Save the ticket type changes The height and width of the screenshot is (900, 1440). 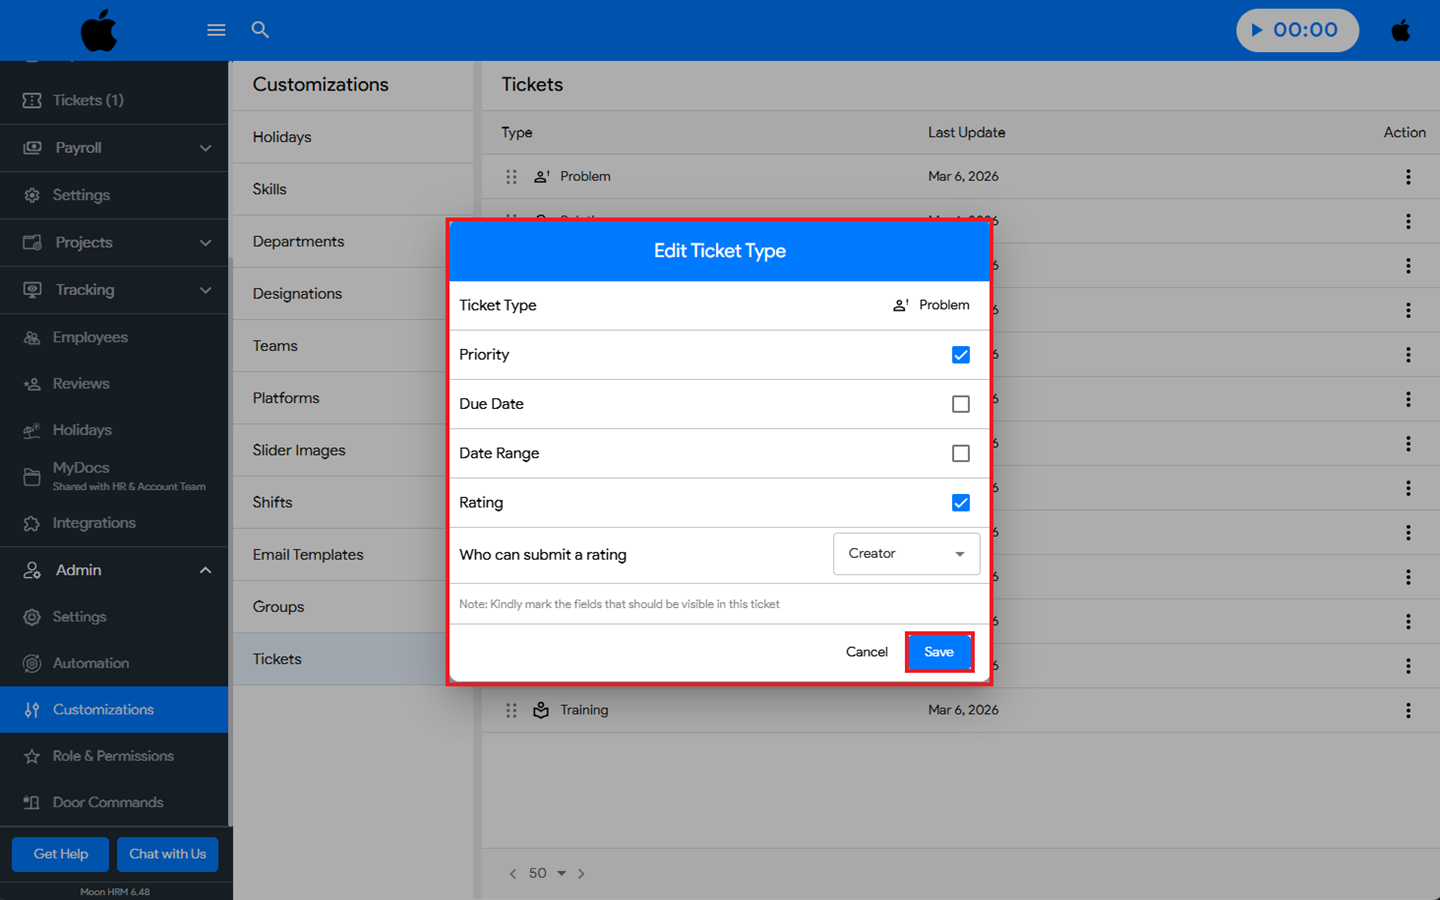938,652
